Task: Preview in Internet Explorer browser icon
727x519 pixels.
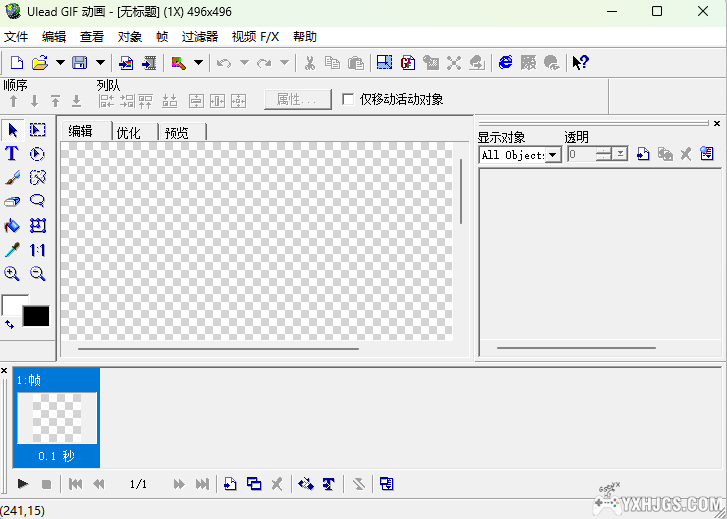Action: (x=505, y=63)
